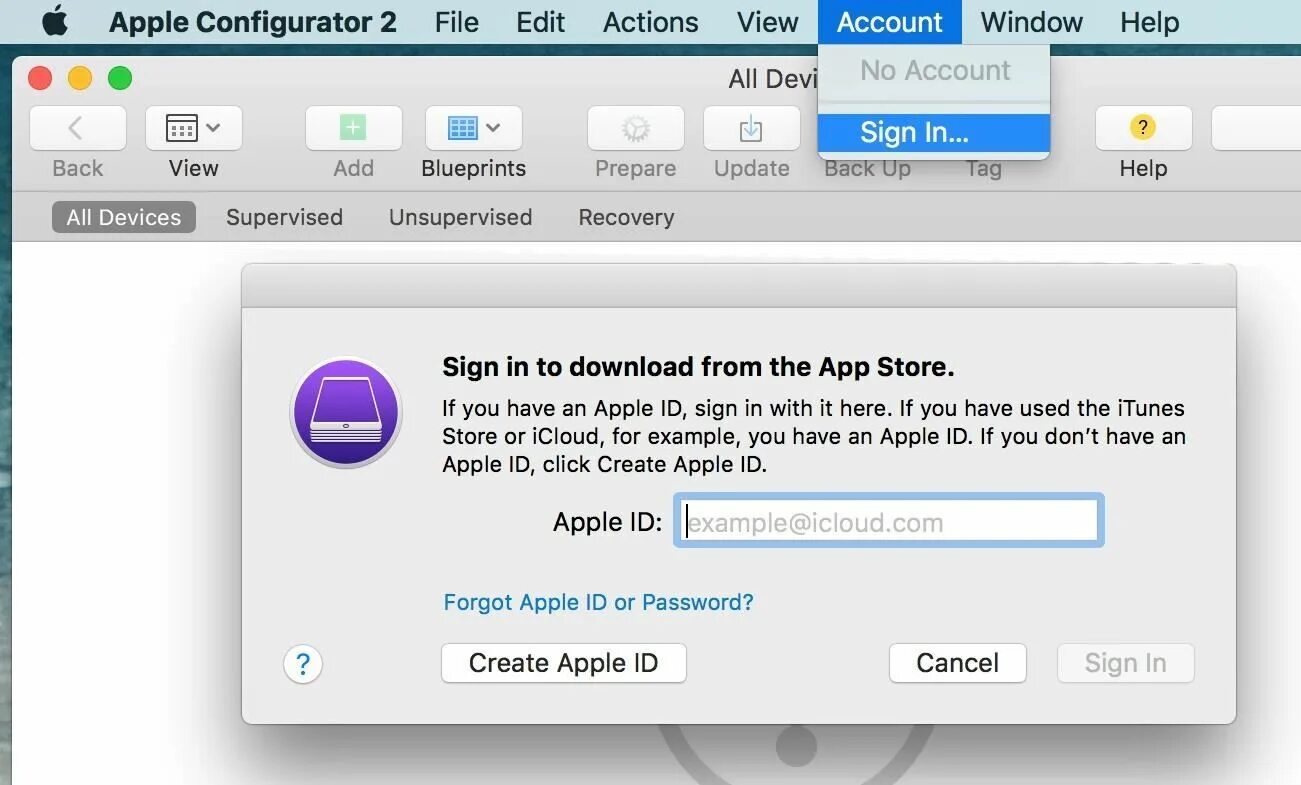
Task: Open the Window menu
Action: pos(1032,22)
